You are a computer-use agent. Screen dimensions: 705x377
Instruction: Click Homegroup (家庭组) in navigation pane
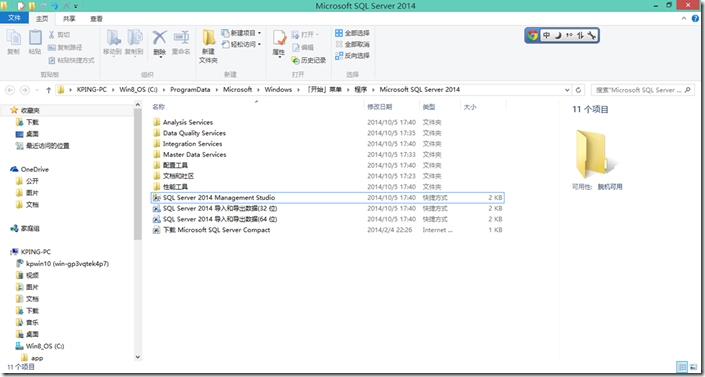pos(30,229)
